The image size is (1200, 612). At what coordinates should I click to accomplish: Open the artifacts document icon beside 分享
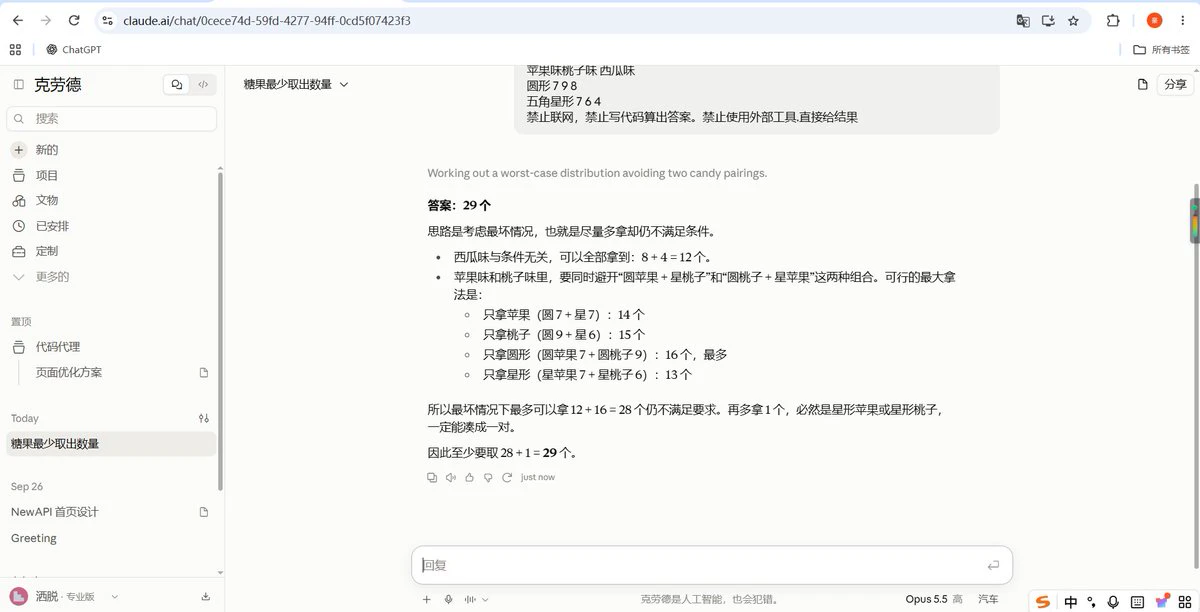tap(1143, 85)
